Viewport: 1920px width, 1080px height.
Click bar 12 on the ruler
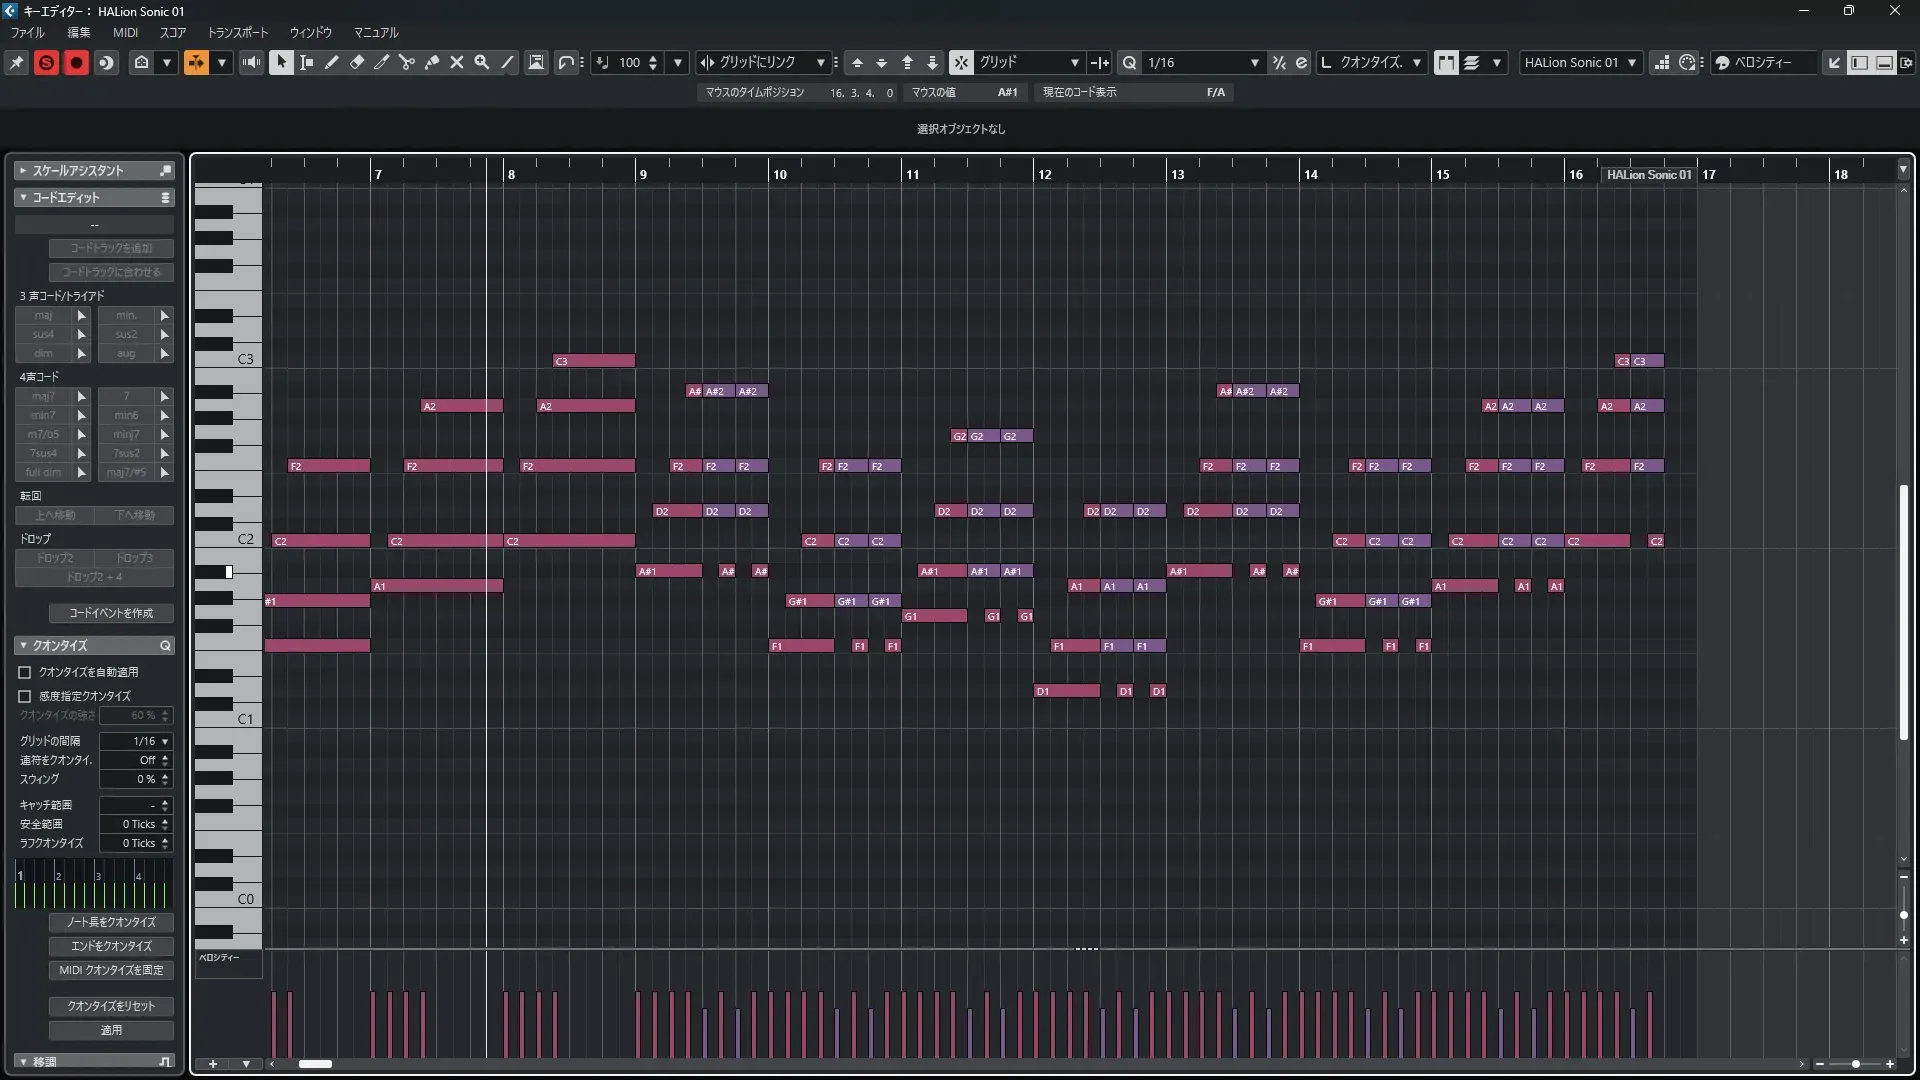pos(1044,173)
